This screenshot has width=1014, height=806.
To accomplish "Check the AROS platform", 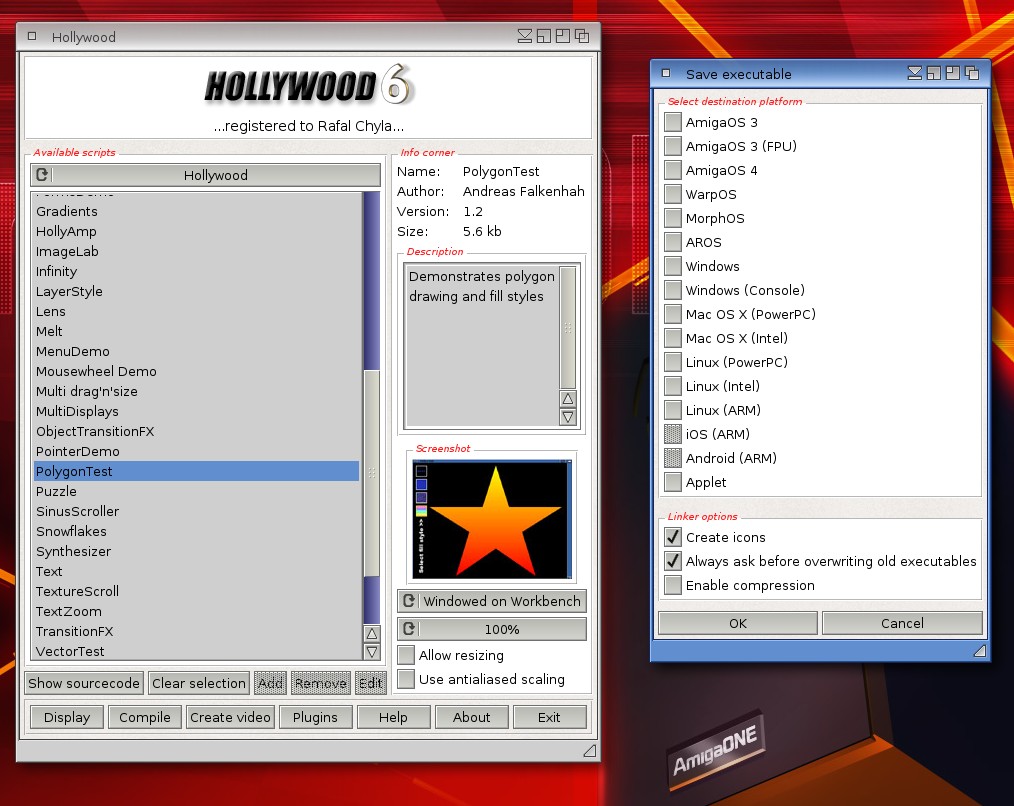I will [673, 242].
